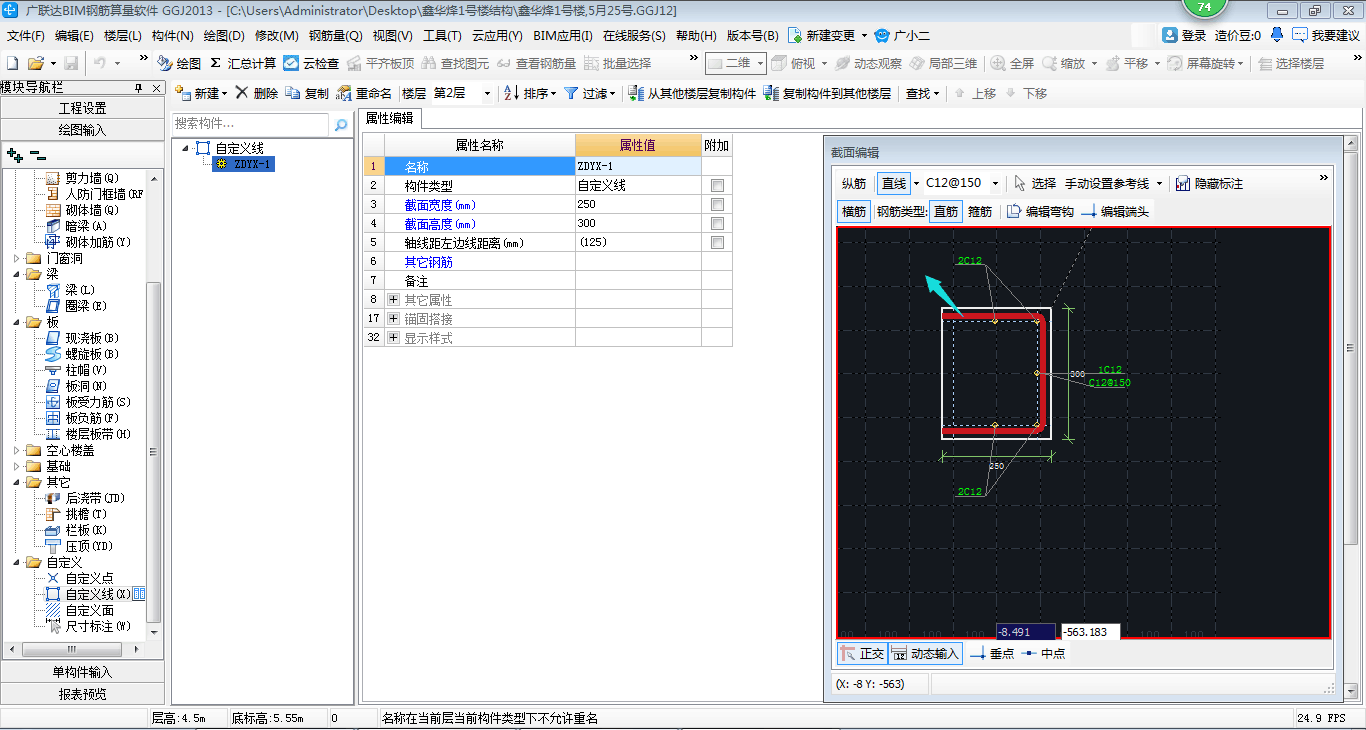
Task: Tick the 构件类型 附加 checkbox
Action: tap(717, 186)
